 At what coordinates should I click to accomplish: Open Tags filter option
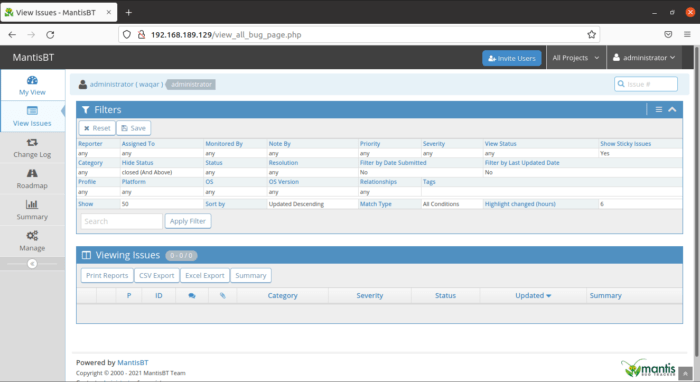coord(429,182)
